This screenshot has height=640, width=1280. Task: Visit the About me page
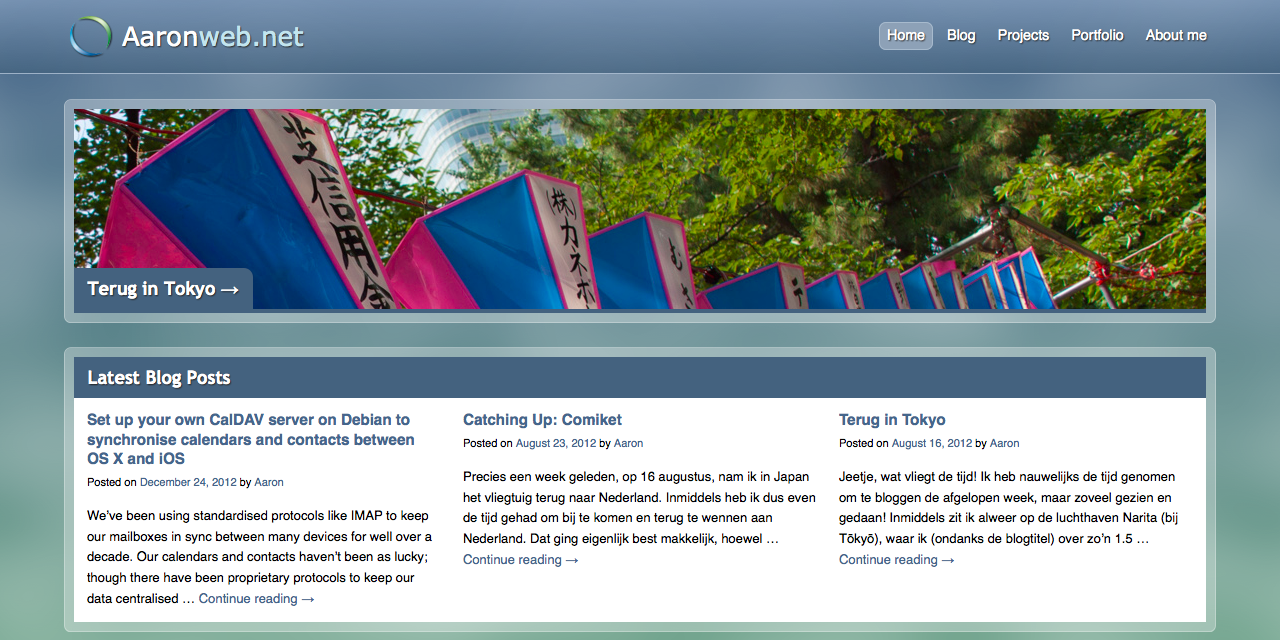tap(1175, 35)
